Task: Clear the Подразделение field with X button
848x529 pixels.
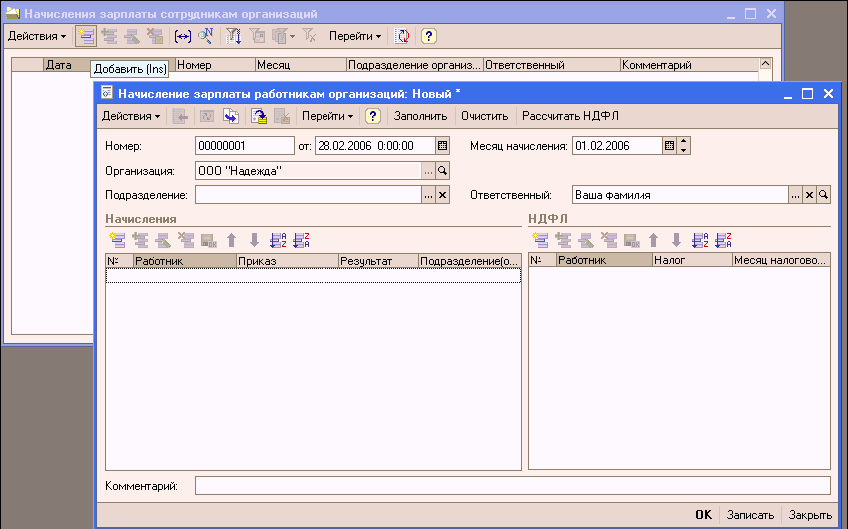Action: [443, 195]
